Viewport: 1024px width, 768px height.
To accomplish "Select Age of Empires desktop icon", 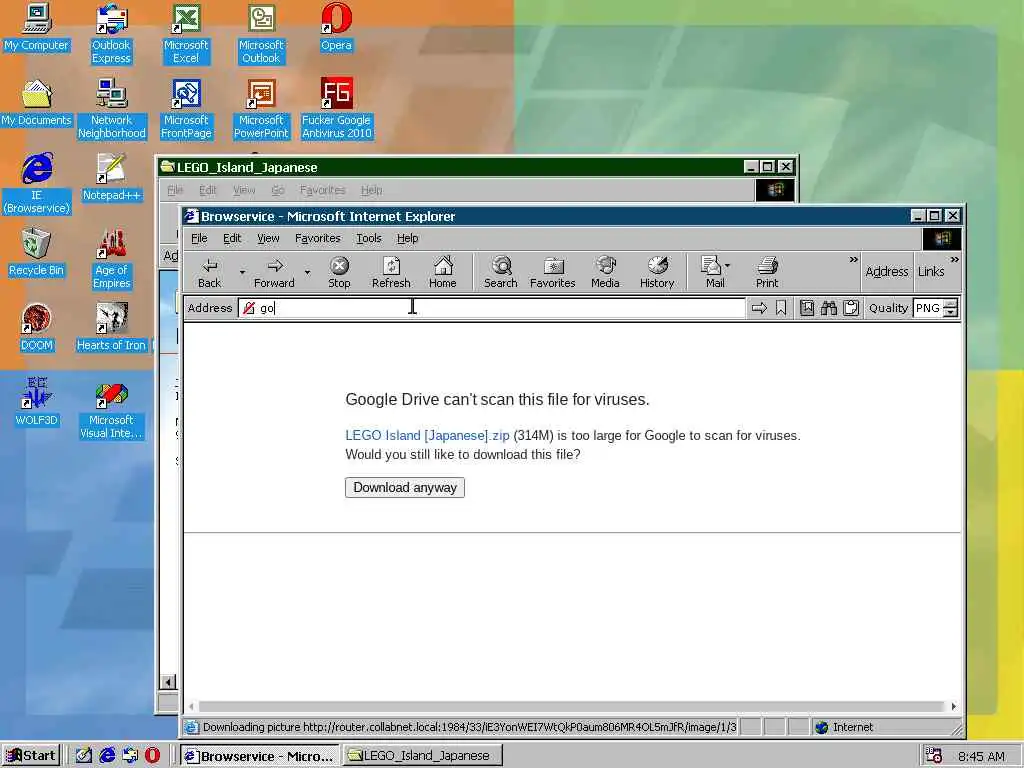I will pyautogui.click(x=111, y=259).
